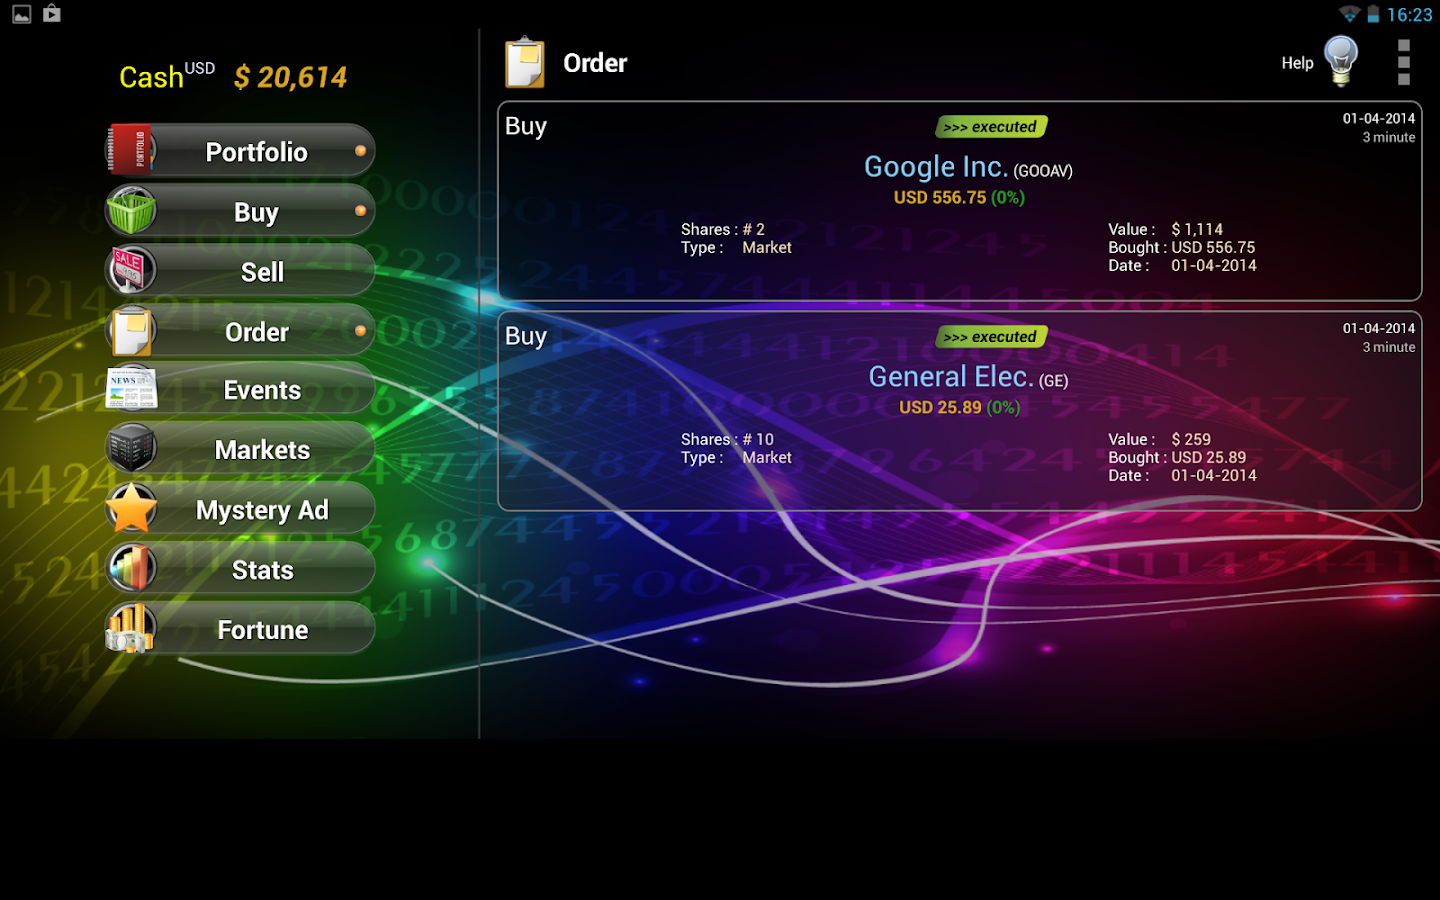
Task: Tap the building Markets icon
Action: coord(131,449)
